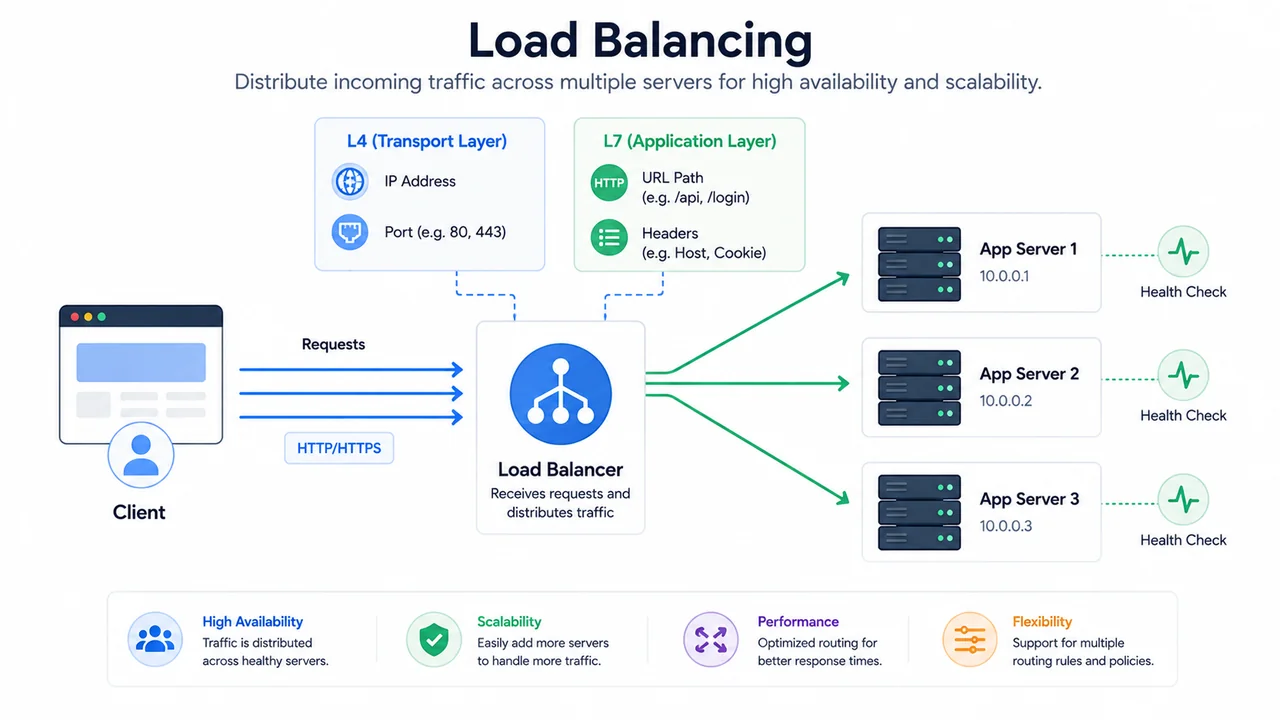Click the IP address 10.0.0.2
Viewport: 1280px width, 720px height.
click(x=1005, y=401)
